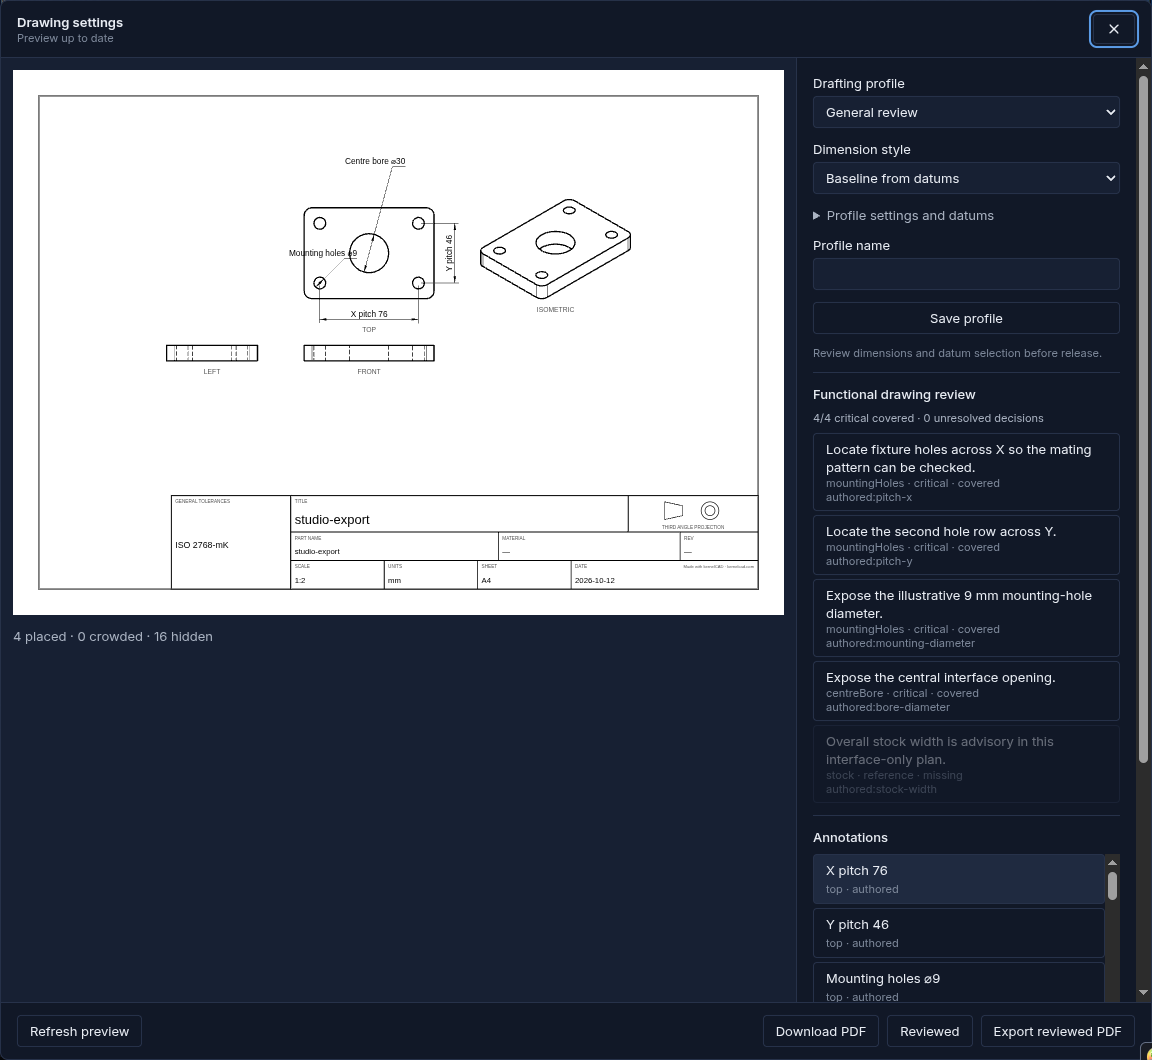Screen dimensions: 1152x1060
Task: Open the Drafting profile dropdown
Action: pyautogui.click(x=965, y=112)
